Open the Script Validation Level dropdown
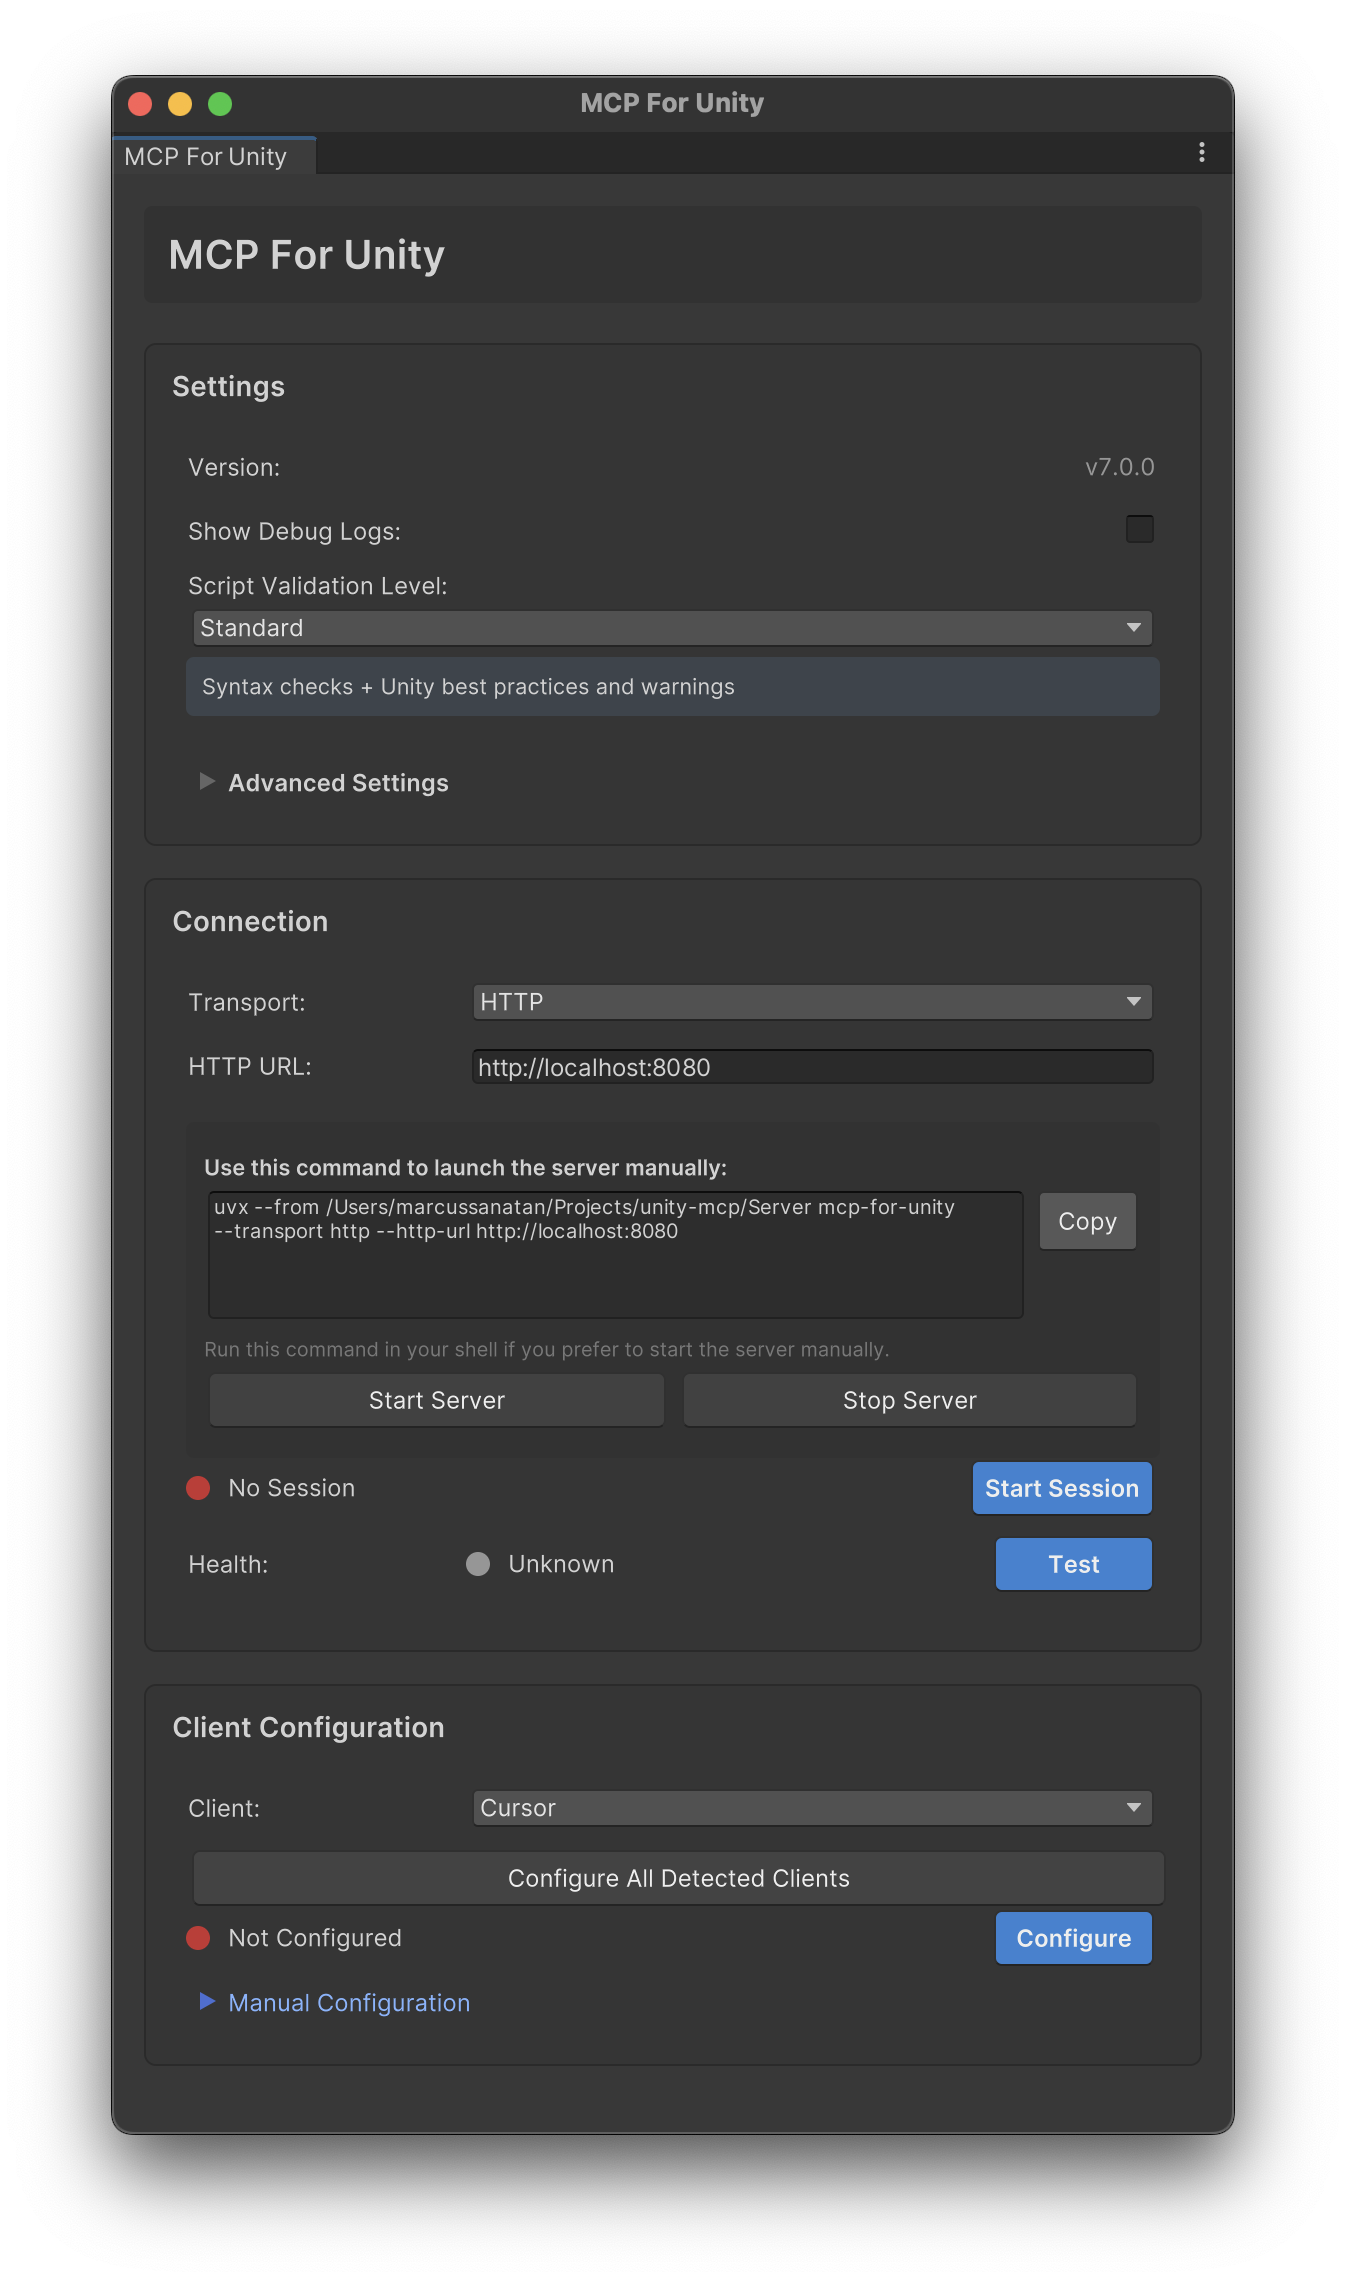 672,628
